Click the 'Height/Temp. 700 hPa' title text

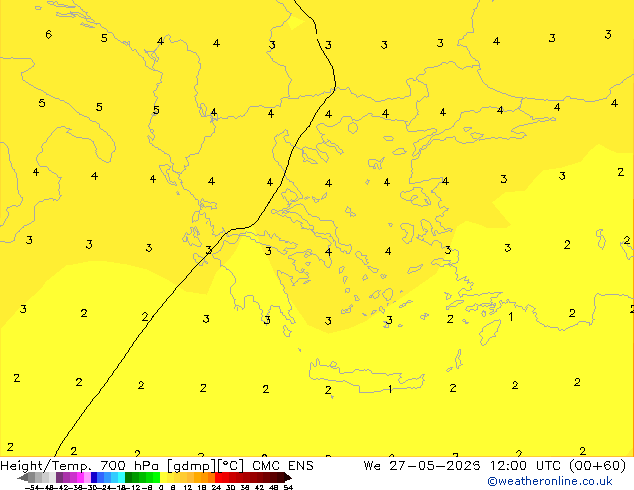(80, 466)
